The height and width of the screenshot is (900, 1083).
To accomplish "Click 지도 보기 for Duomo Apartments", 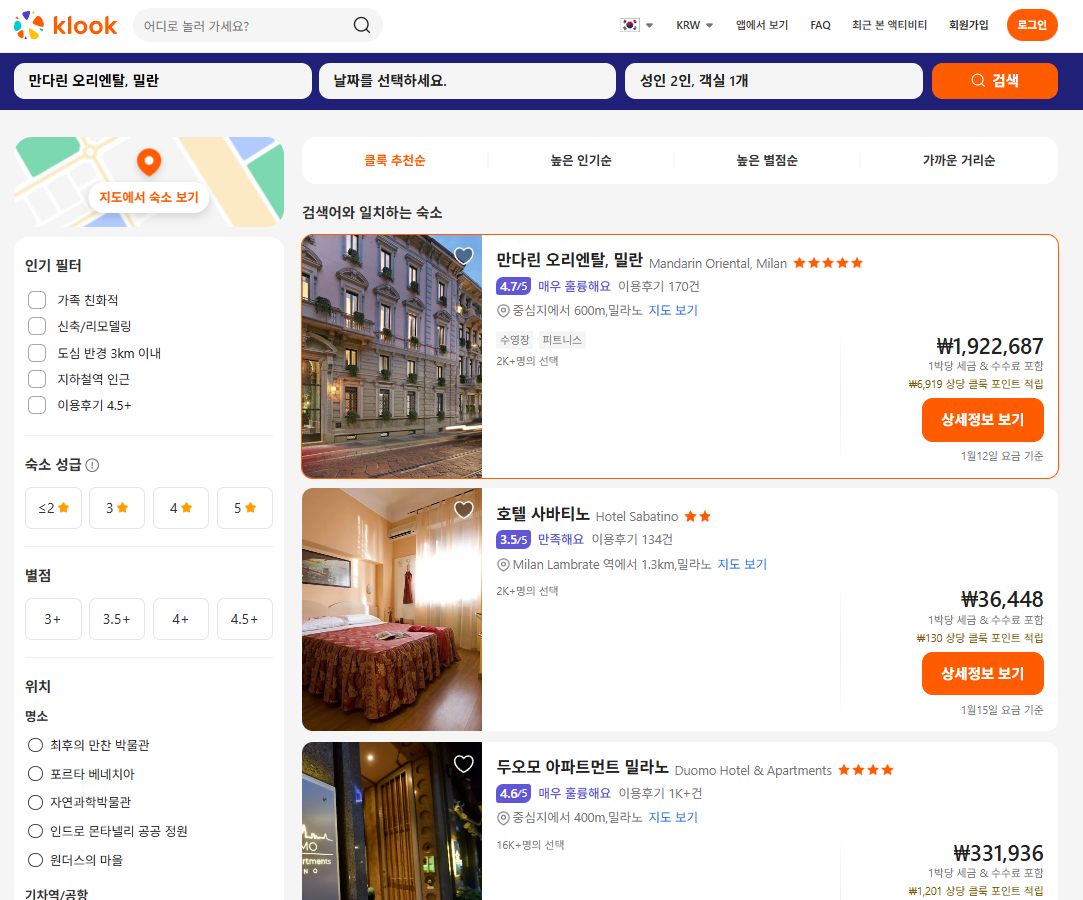I will point(673,818).
